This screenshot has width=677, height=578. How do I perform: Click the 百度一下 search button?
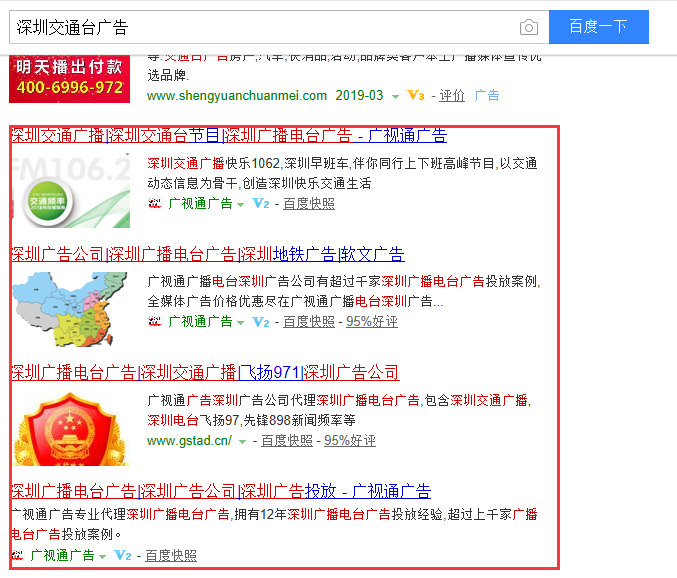598,27
